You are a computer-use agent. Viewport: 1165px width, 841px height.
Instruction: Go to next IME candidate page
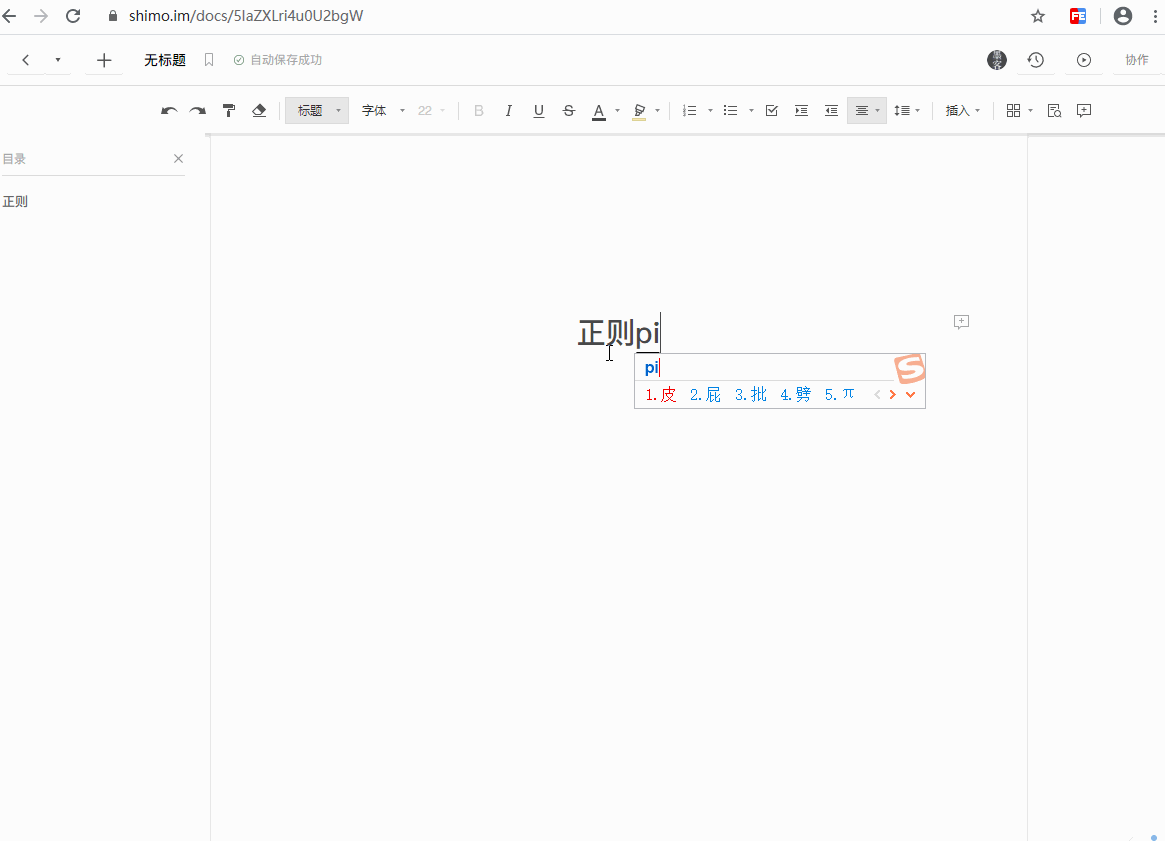tap(892, 394)
